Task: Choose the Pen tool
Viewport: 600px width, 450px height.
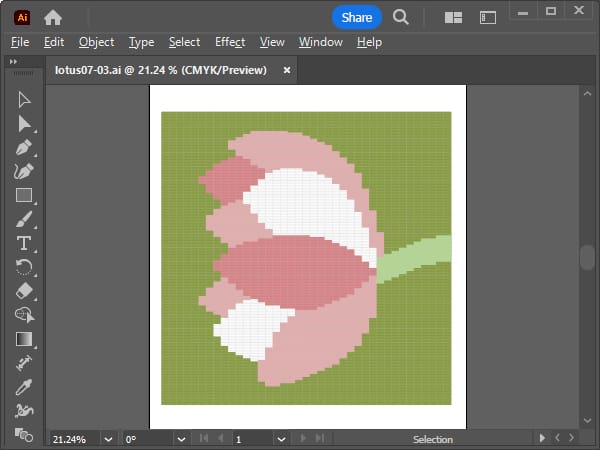Action: pos(24,147)
